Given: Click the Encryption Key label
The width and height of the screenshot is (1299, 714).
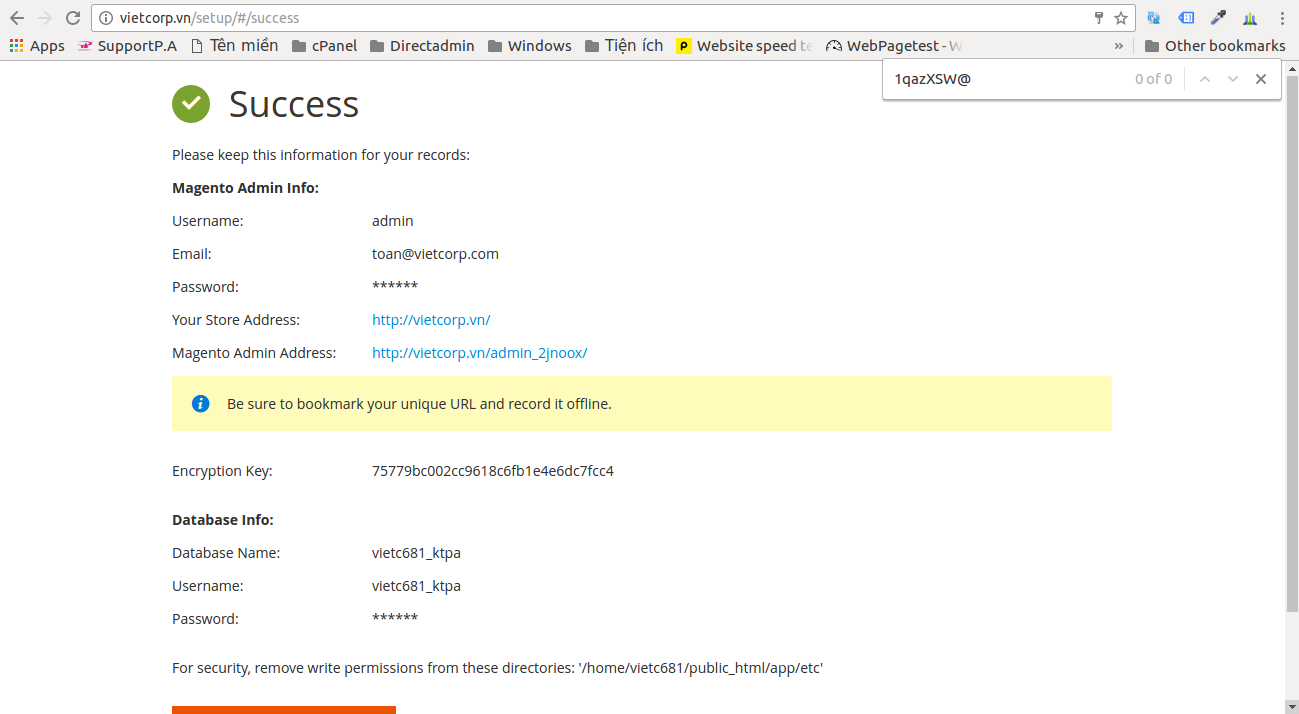Looking at the screenshot, I should 222,471.
